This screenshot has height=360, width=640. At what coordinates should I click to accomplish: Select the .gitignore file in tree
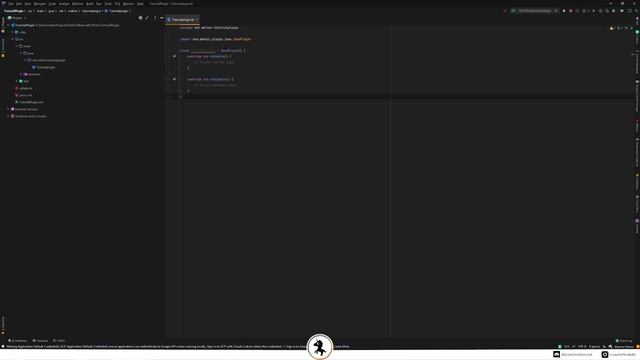[24, 88]
